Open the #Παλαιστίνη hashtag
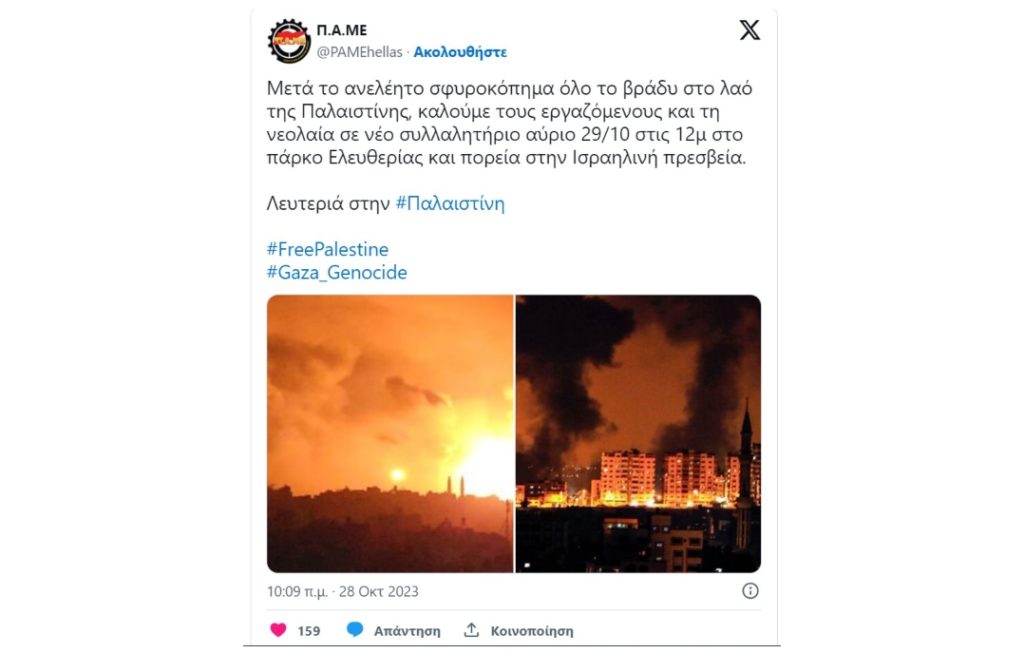The width and height of the screenshot is (1024, 653). 450,204
